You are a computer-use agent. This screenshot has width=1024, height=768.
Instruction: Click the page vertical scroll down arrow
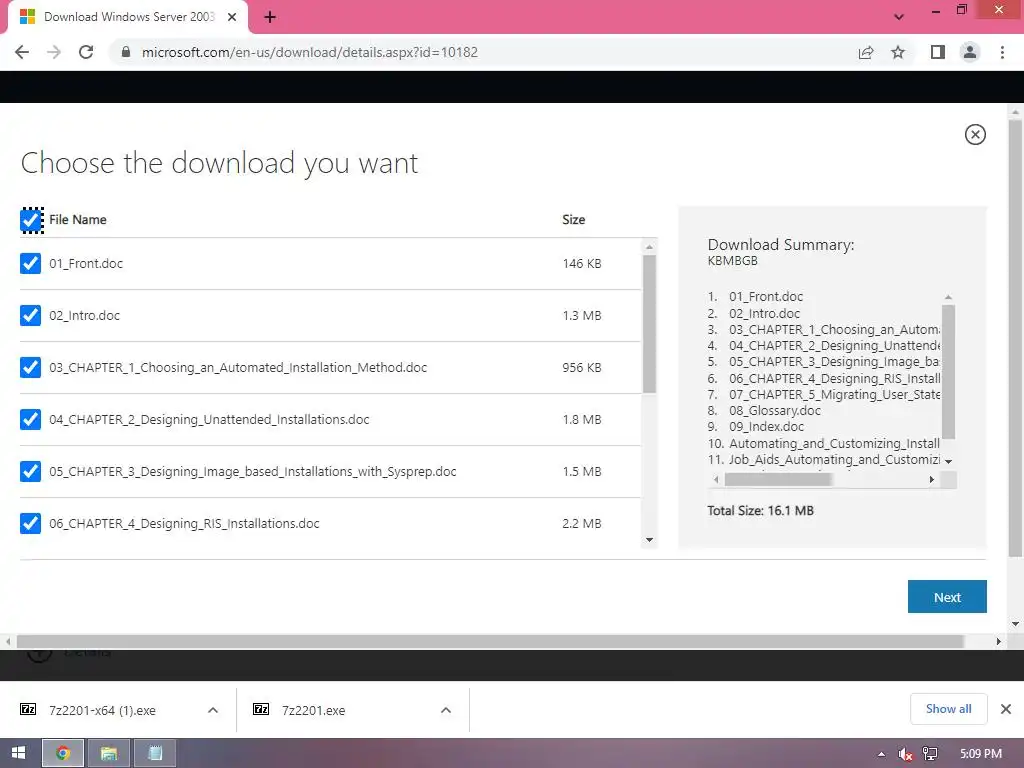click(1016, 624)
